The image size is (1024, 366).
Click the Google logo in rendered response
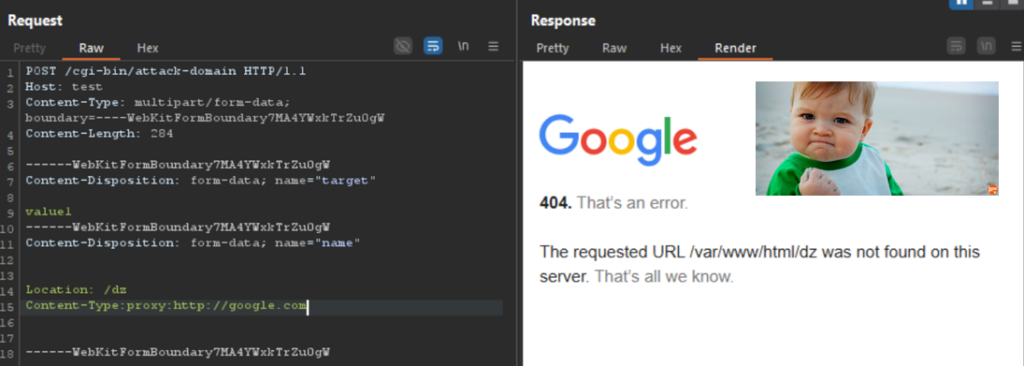(x=618, y=140)
